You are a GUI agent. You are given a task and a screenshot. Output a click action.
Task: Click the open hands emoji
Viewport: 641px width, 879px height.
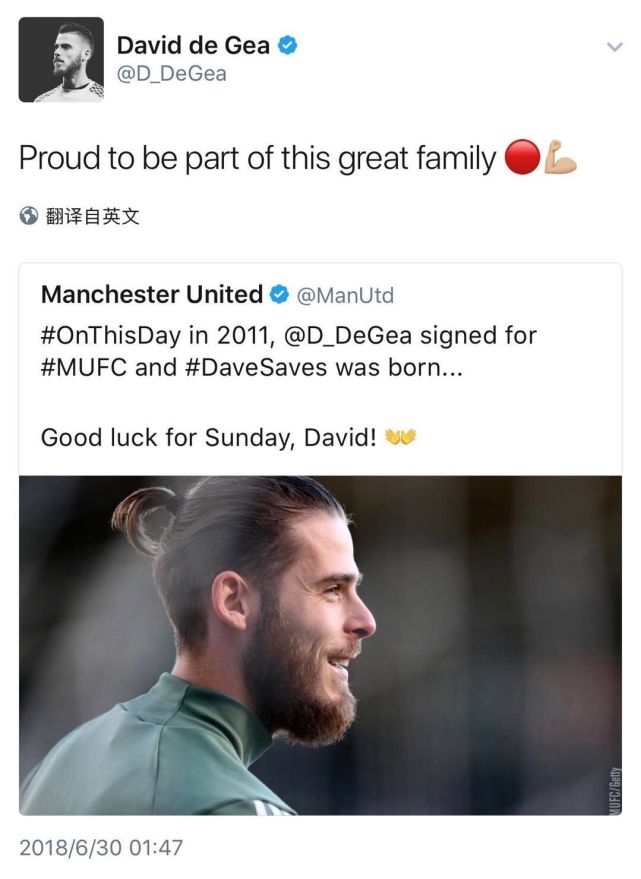[x=400, y=438]
